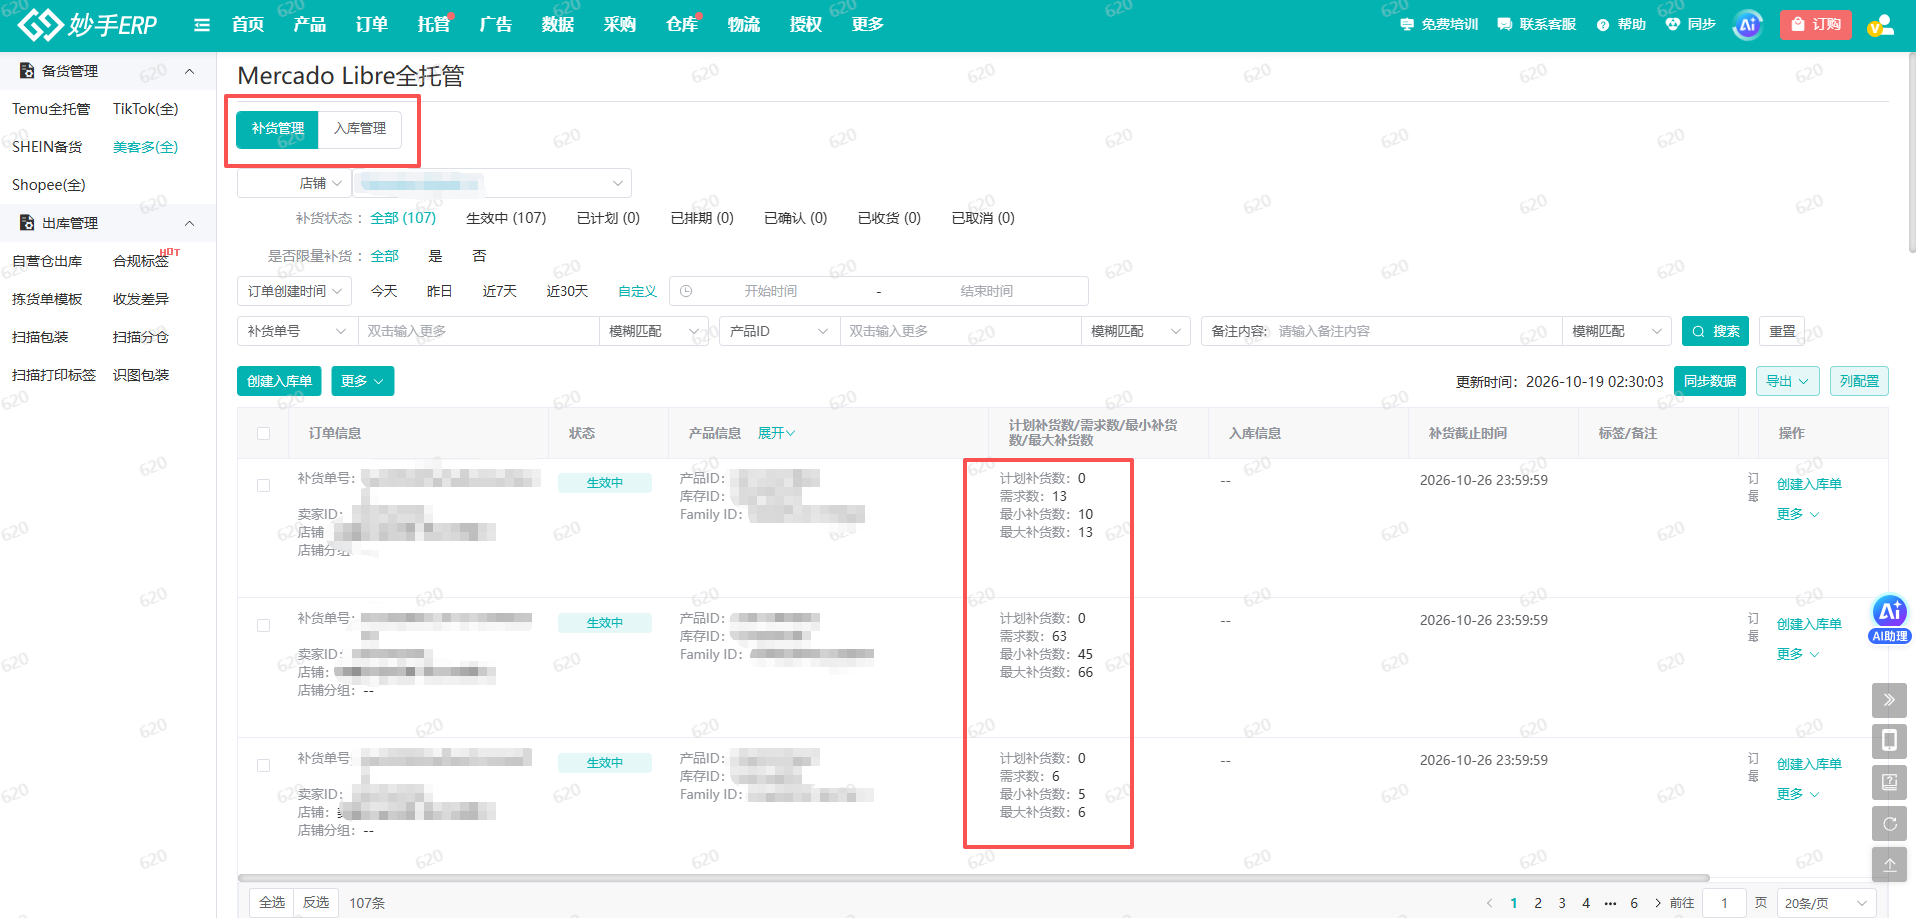The height and width of the screenshot is (918, 1916).
Task: Open the 产品ID field selector
Action: tap(779, 331)
